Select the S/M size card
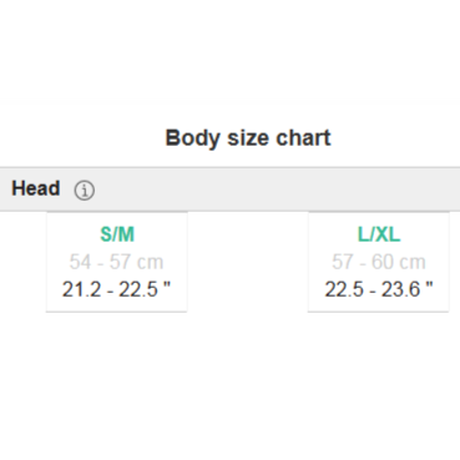460x460 pixels. tap(117, 262)
